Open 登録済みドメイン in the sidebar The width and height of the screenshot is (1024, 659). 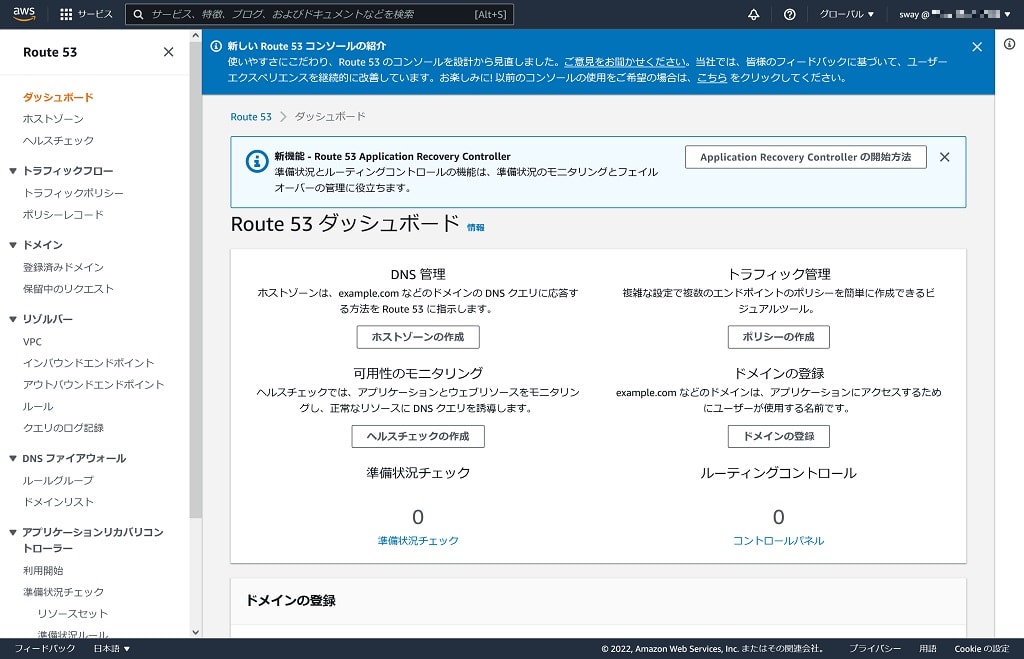click(x=63, y=266)
